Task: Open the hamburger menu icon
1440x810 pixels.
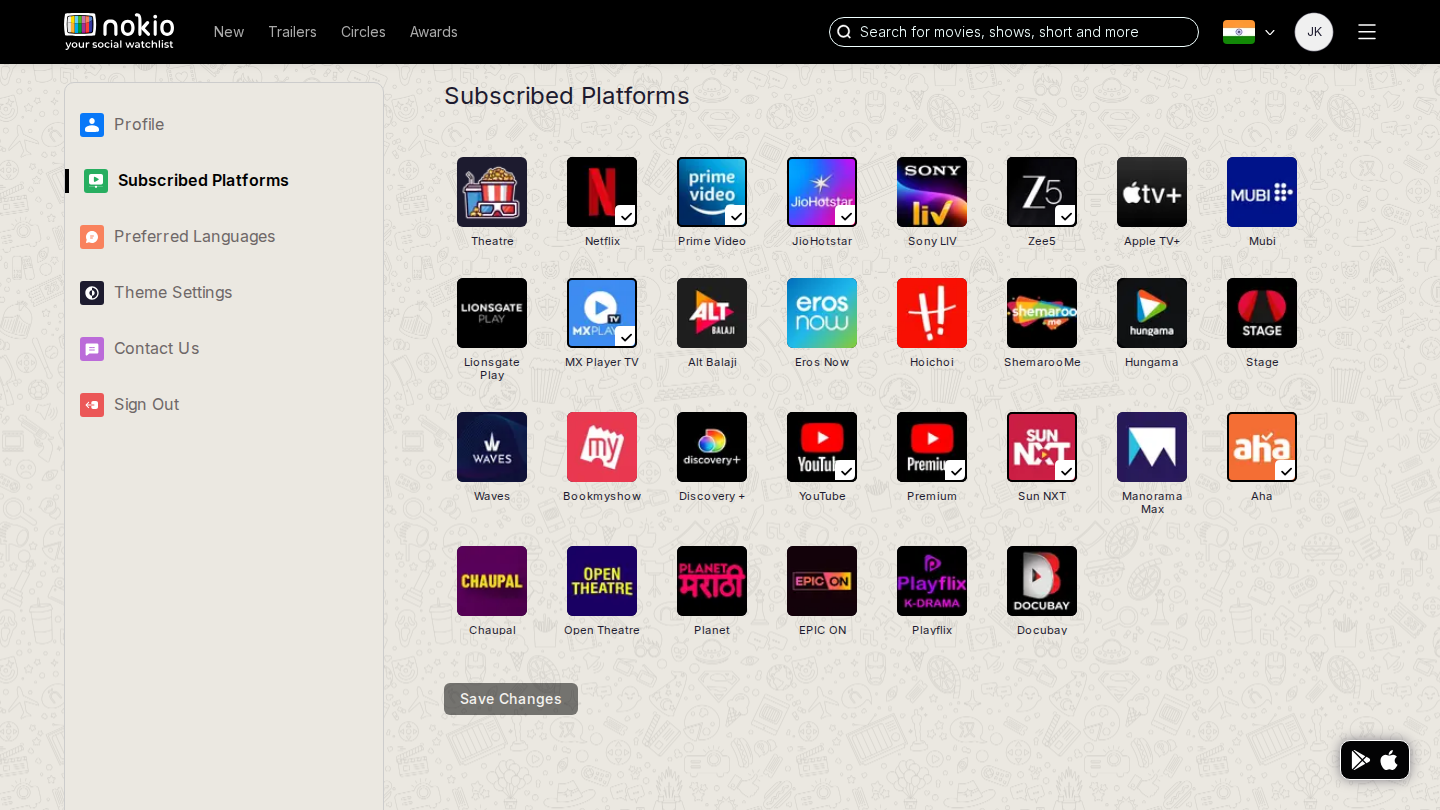Action: click(1367, 32)
